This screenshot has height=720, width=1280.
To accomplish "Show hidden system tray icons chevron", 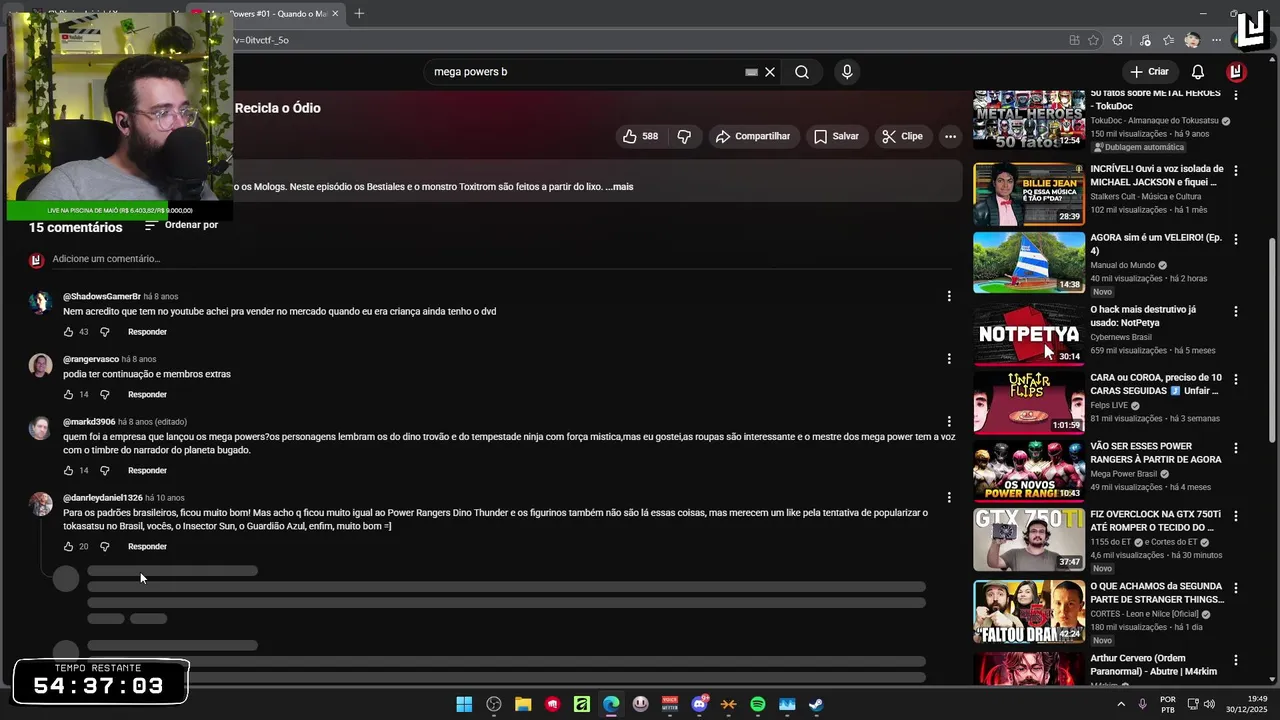I will [1120, 704].
